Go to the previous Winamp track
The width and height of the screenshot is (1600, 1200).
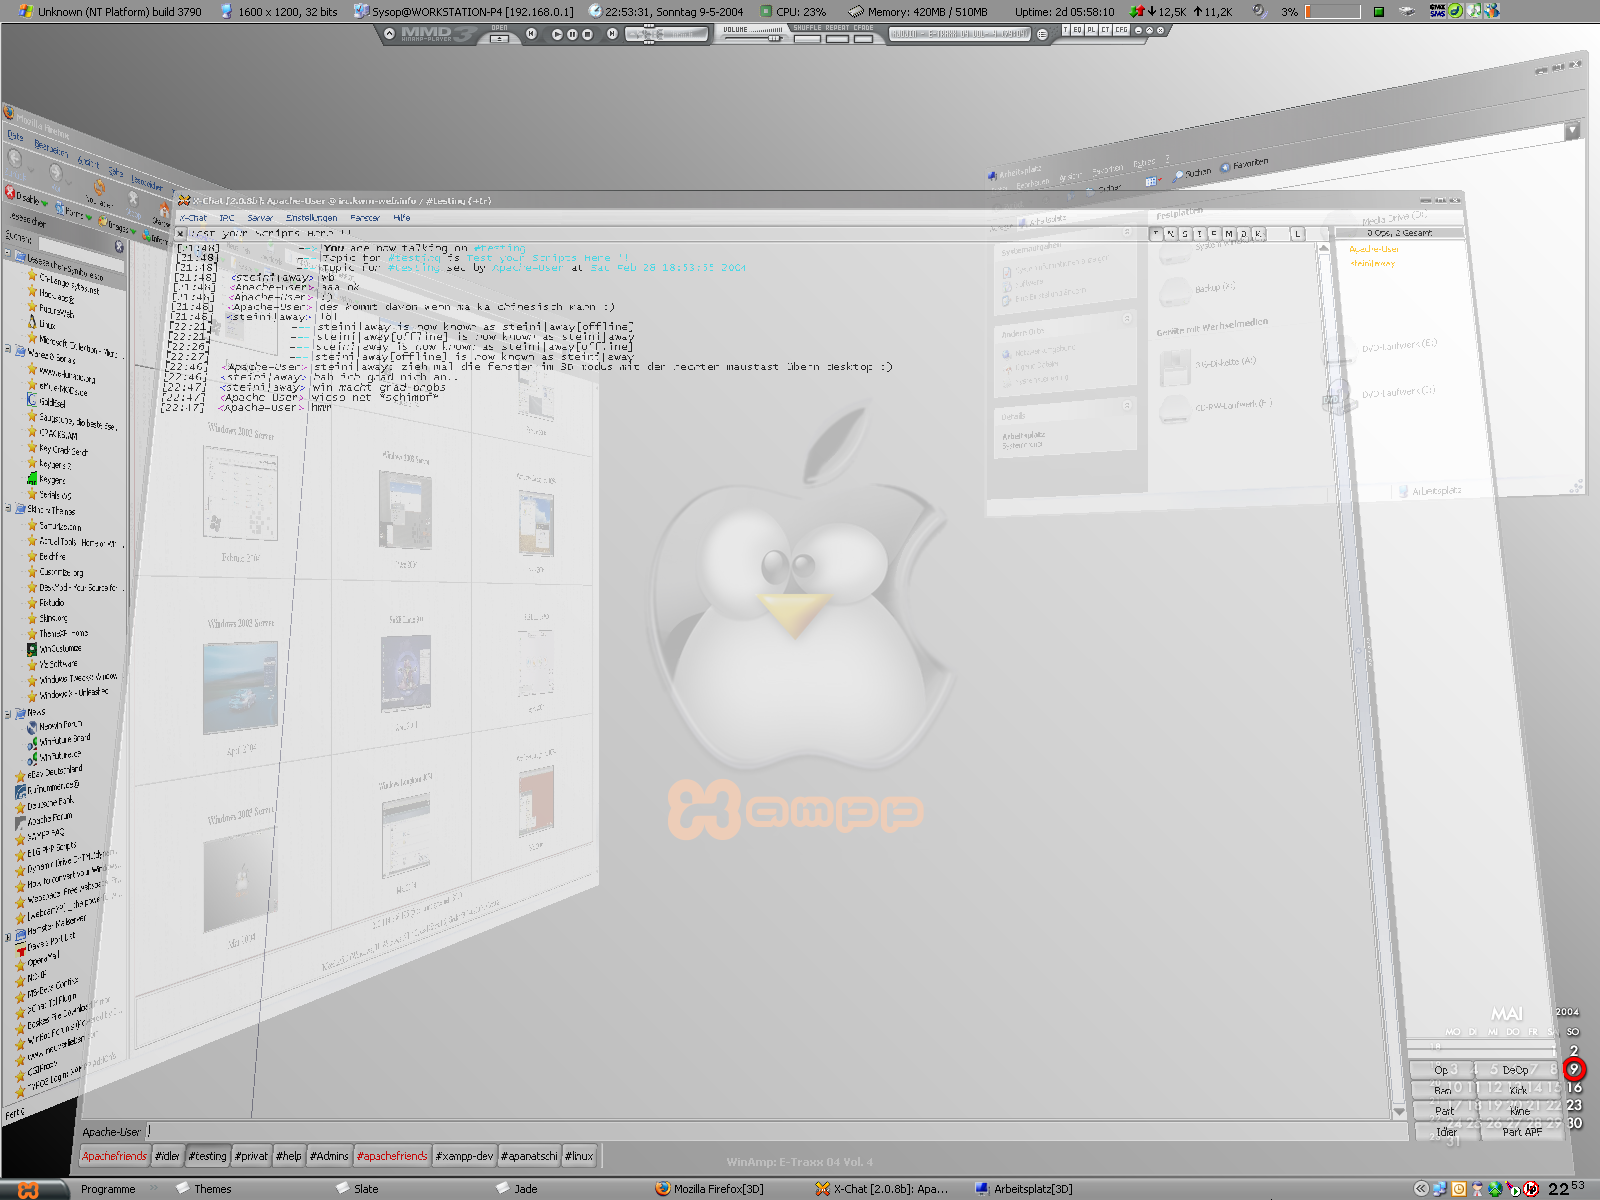pos(531,34)
